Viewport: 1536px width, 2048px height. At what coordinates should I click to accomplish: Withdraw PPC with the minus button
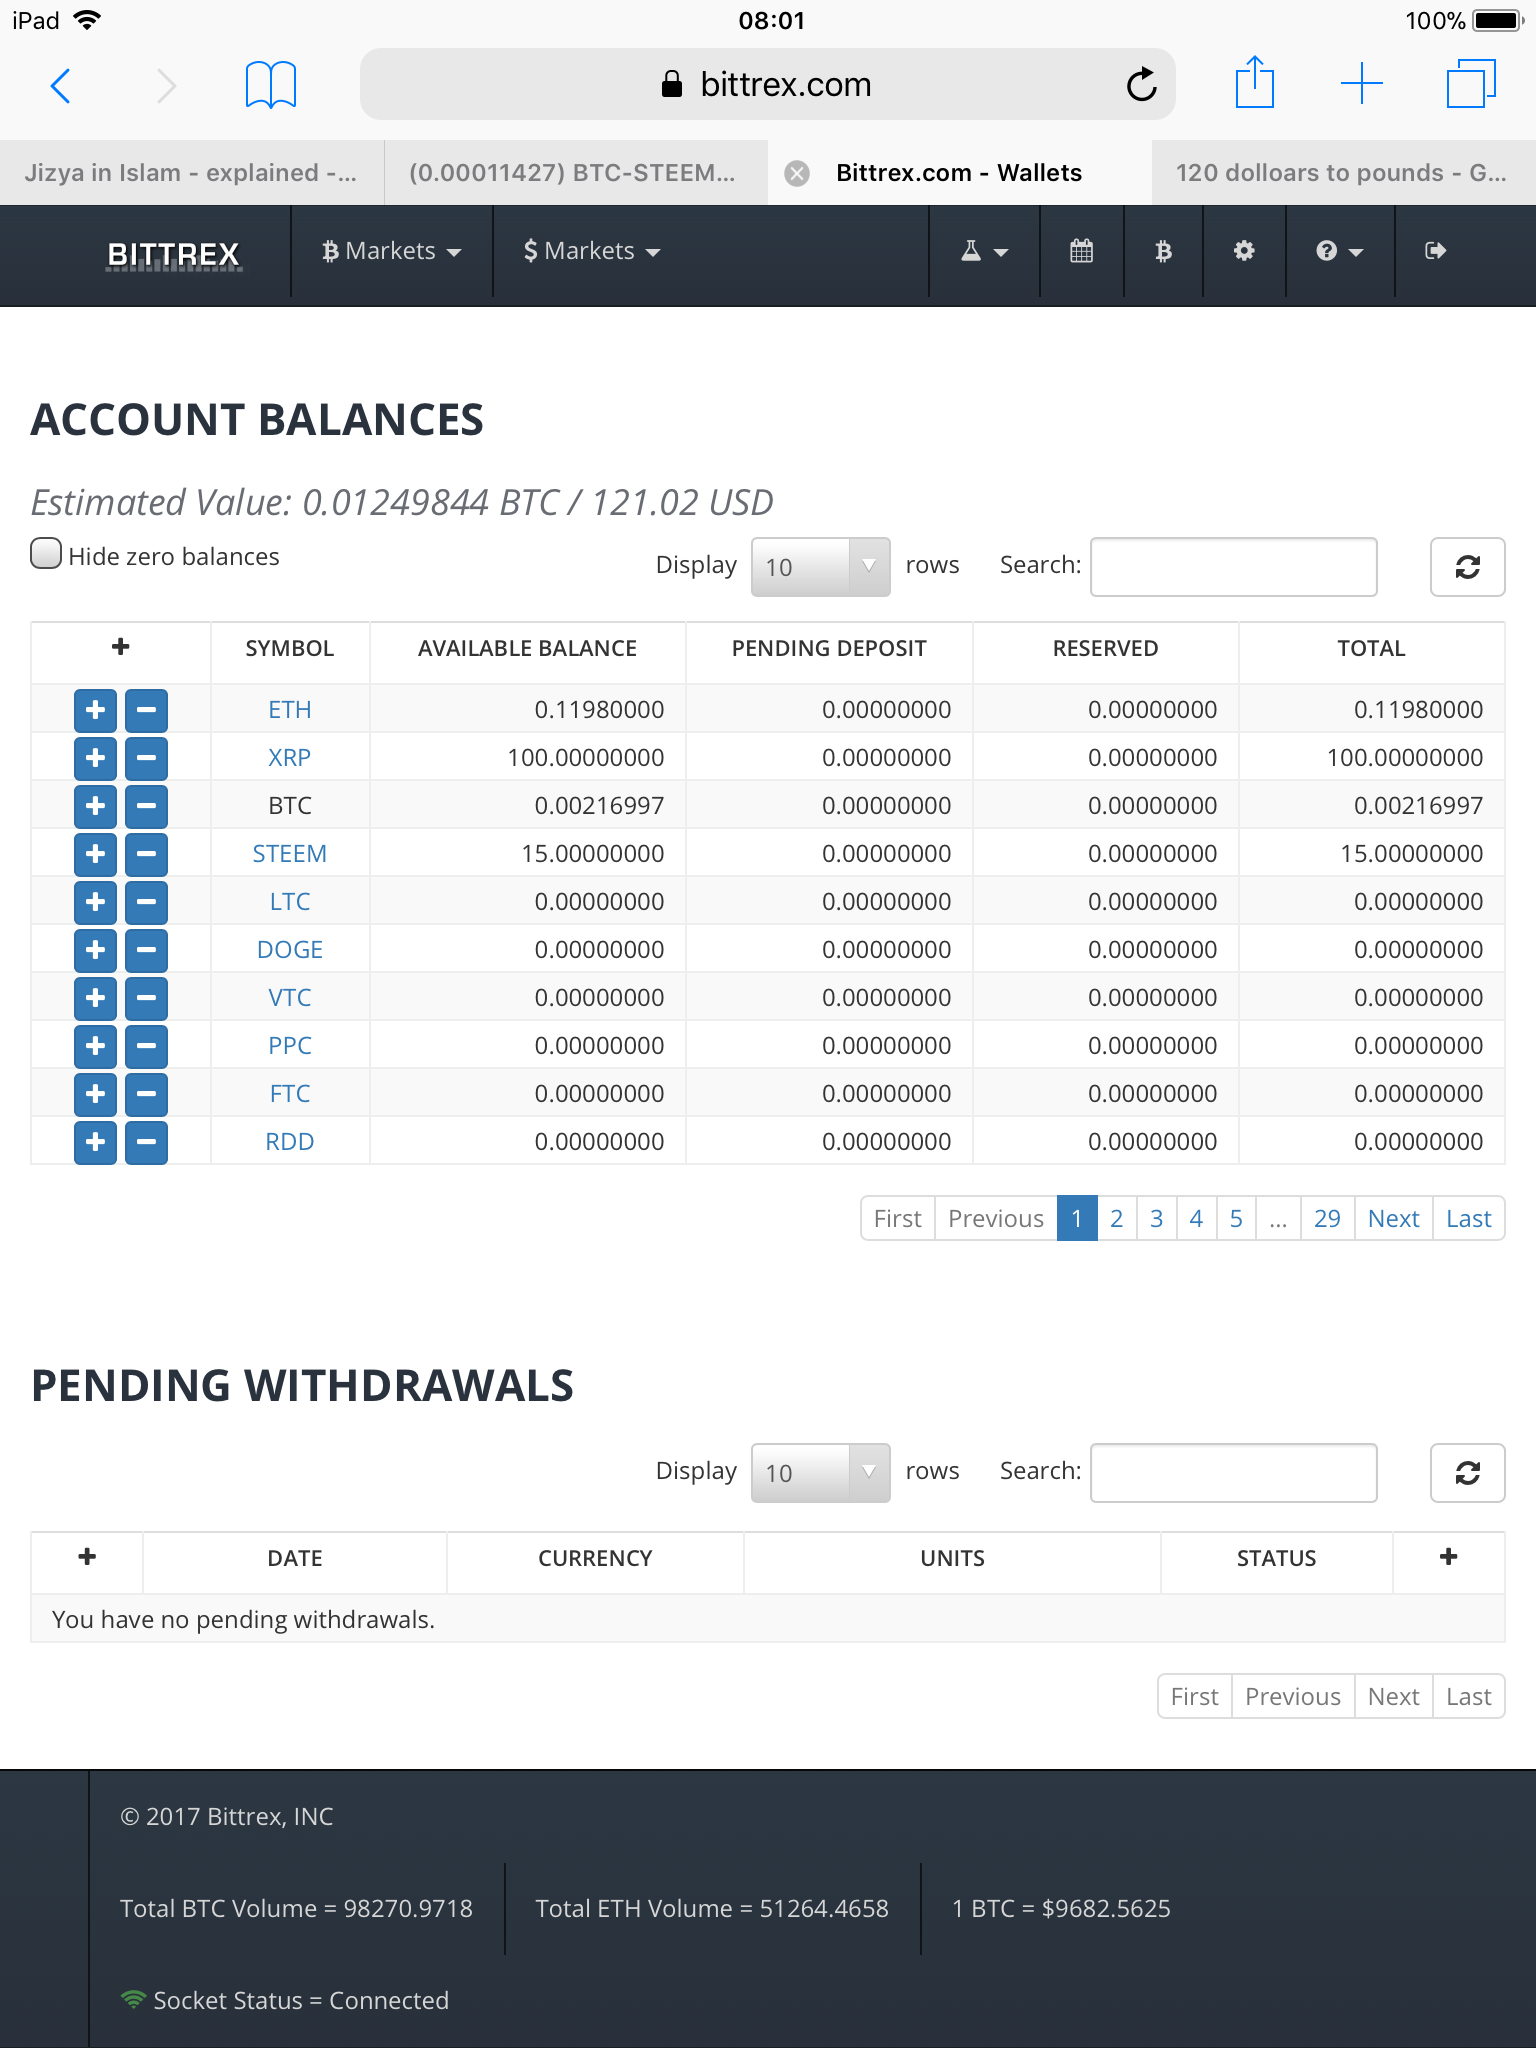(146, 1046)
